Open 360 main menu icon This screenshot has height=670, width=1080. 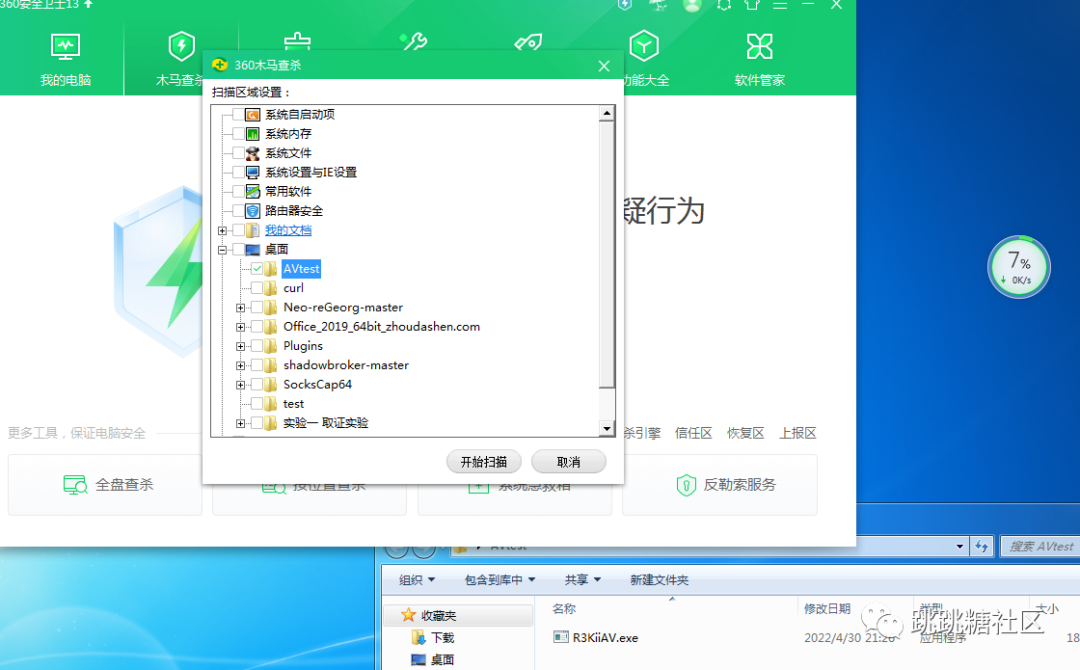pyautogui.click(x=780, y=6)
